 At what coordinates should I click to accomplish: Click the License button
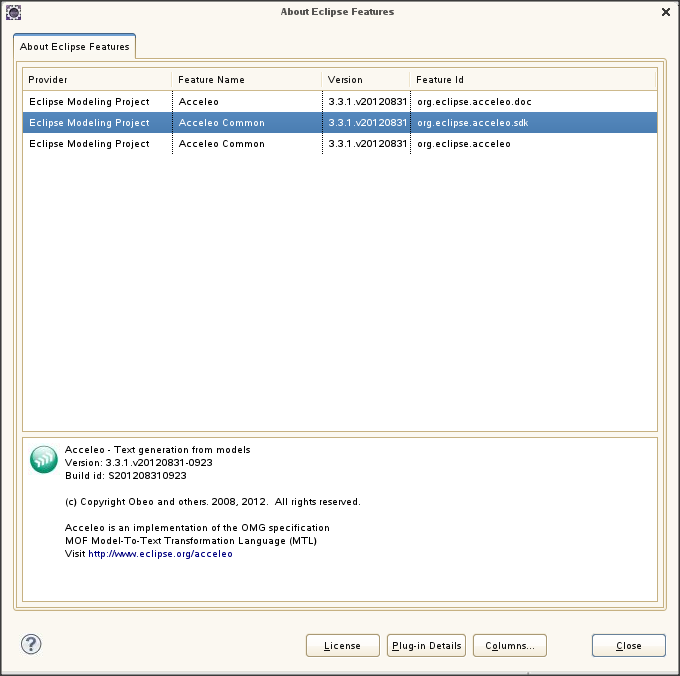343,646
